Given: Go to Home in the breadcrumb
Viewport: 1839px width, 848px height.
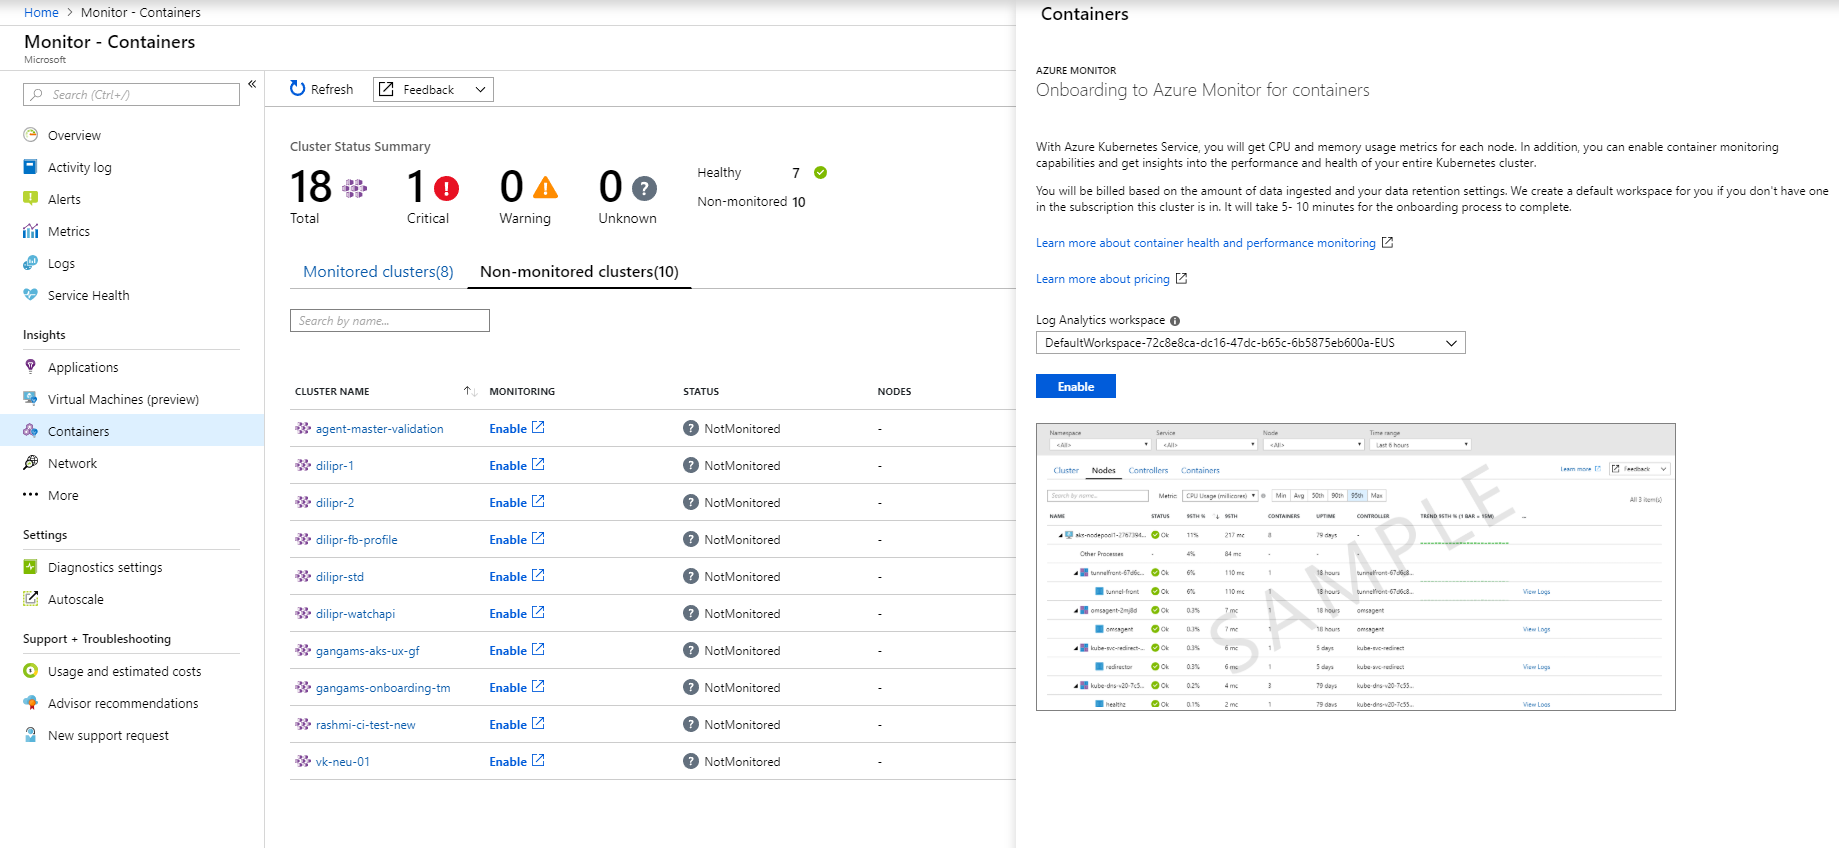Looking at the screenshot, I should pyautogui.click(x=41, y=12).
